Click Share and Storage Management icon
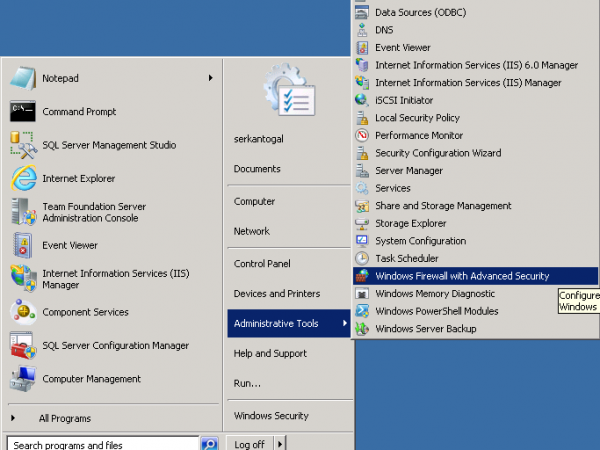 coord(362,206)
